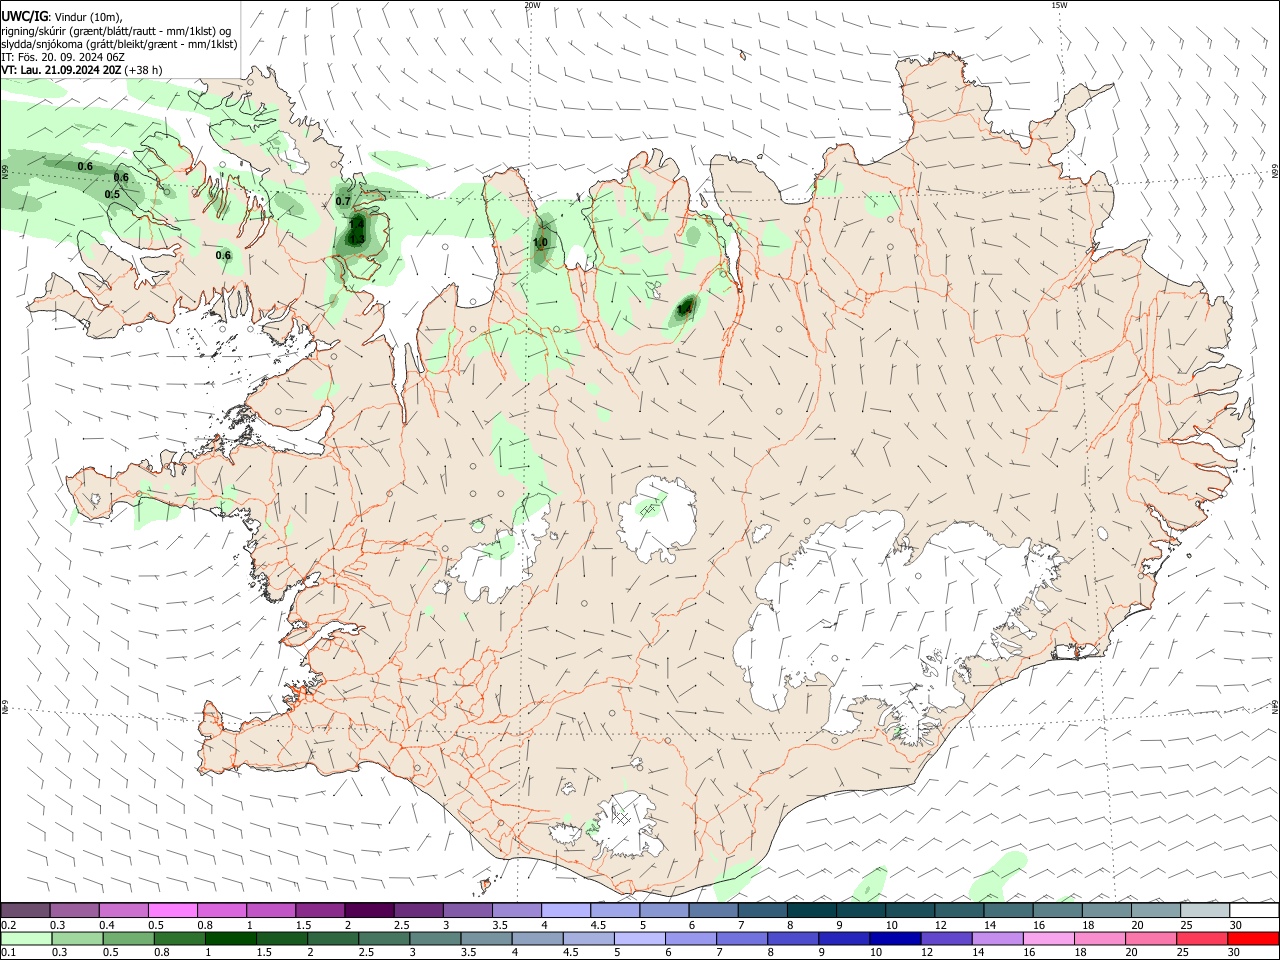This screenshot has height=960, width=1280.
Task: Click the bright magenta 0.5 swatch on snow scale
Action: [x=172, y=910]
